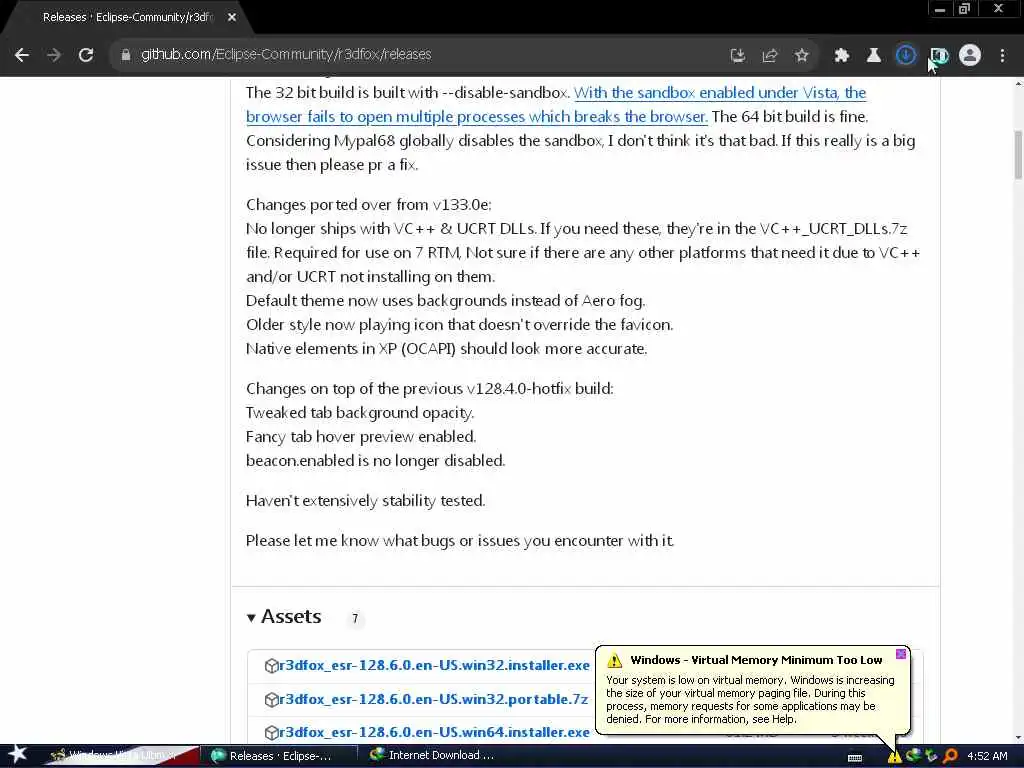Open the Chrome Labs flask icon

tap(873, 56)
